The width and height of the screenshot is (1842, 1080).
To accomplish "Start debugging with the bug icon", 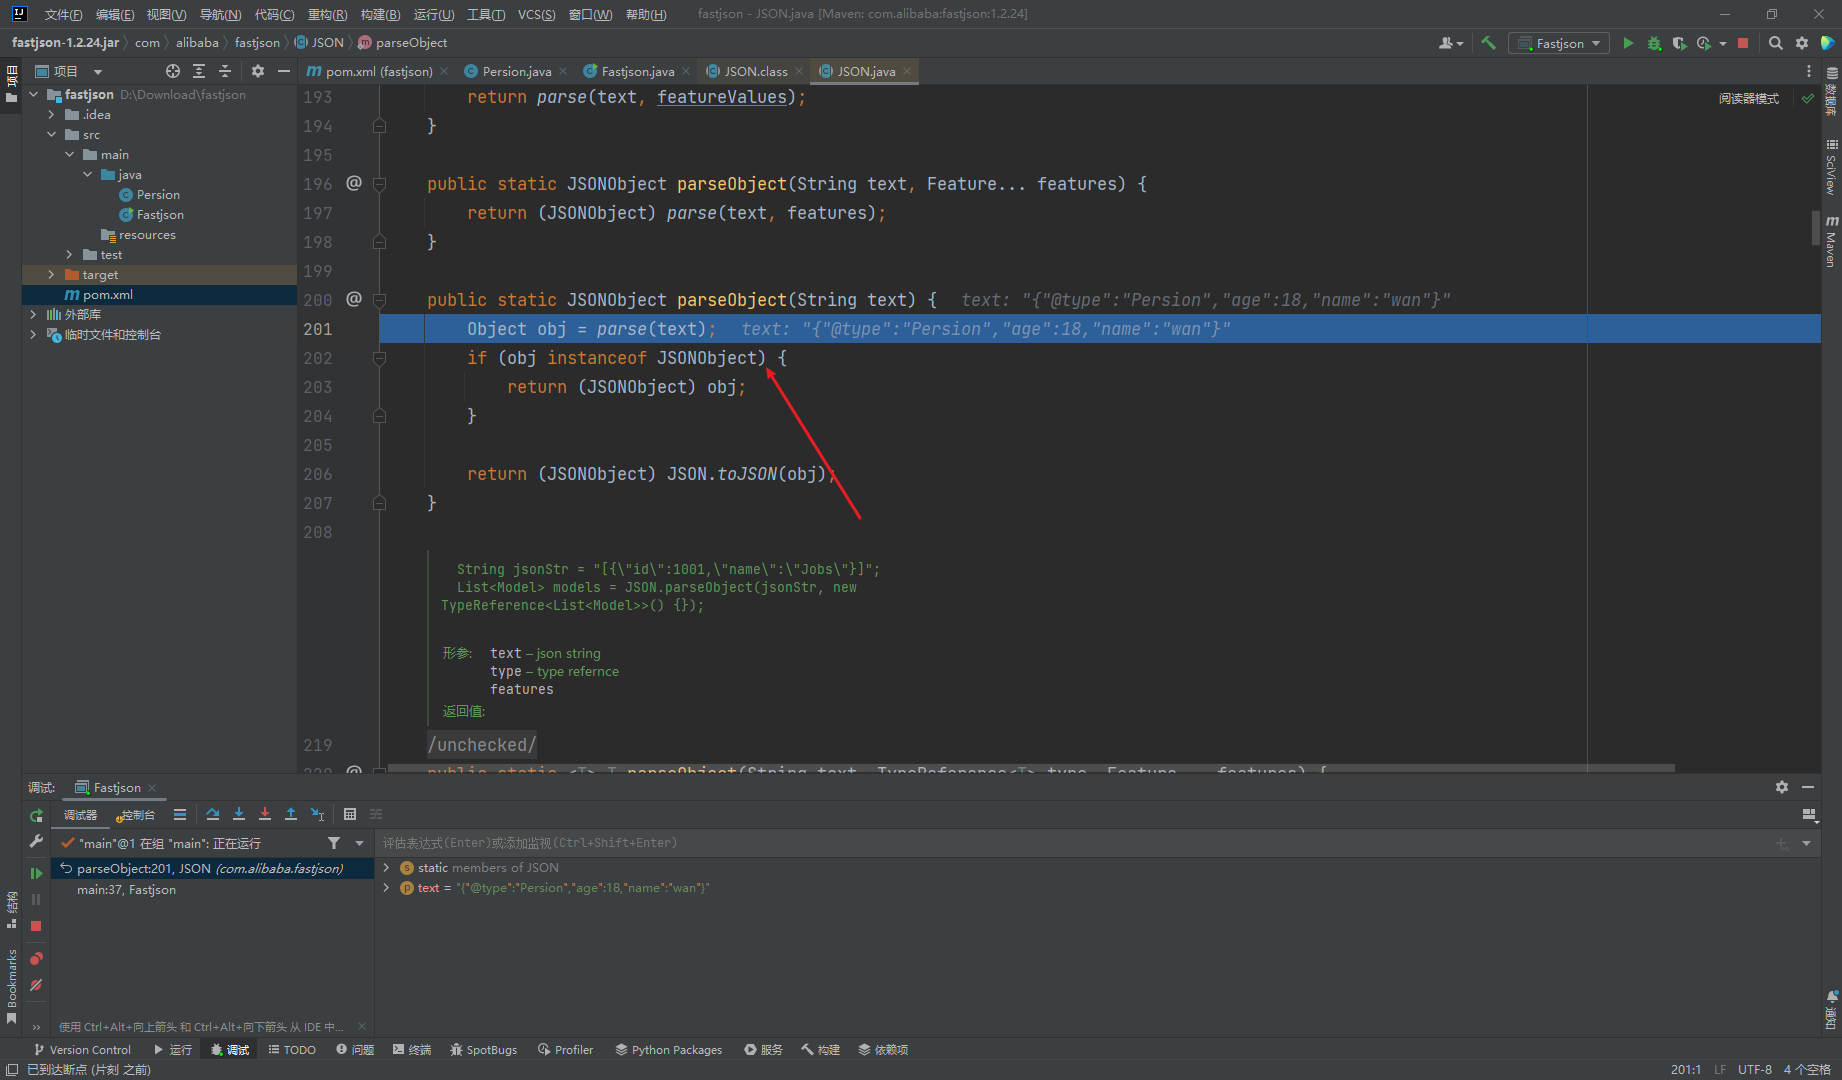I will [1654, 43].
